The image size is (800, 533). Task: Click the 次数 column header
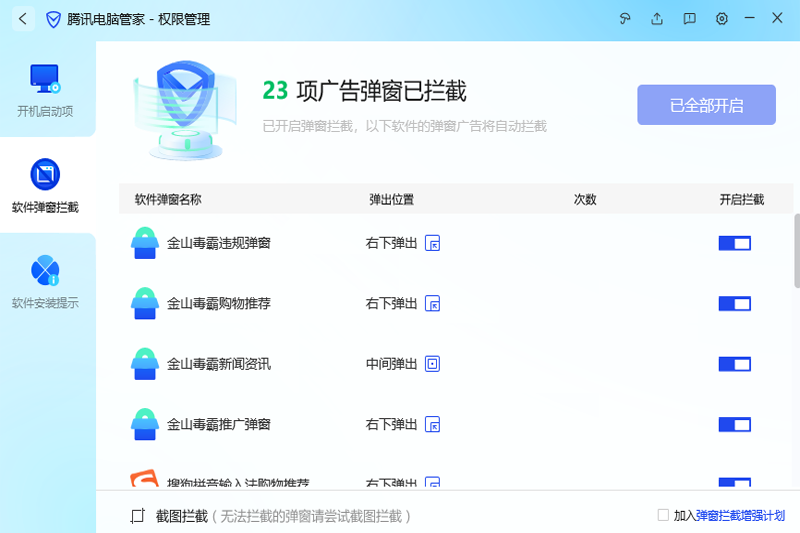pos(585,199)
